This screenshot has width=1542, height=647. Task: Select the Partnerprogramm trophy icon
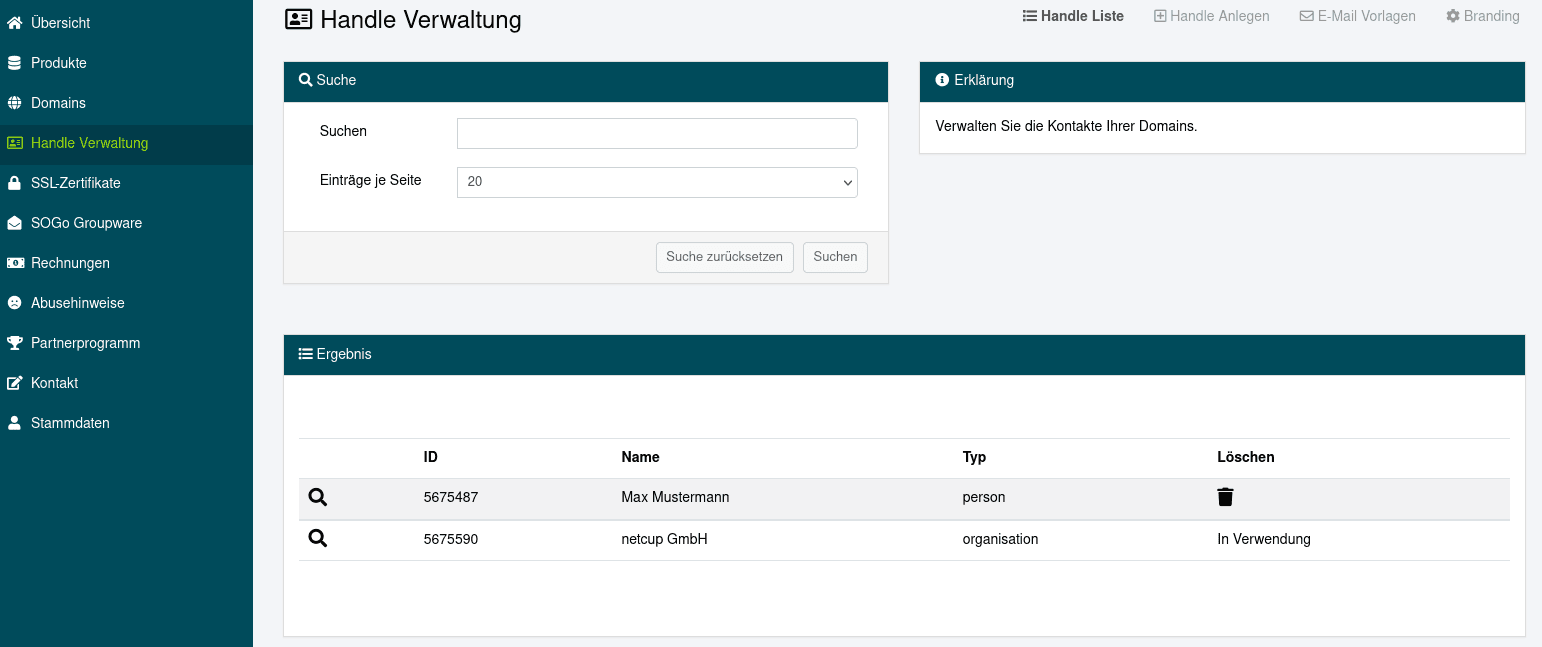(x=15, y=342)
